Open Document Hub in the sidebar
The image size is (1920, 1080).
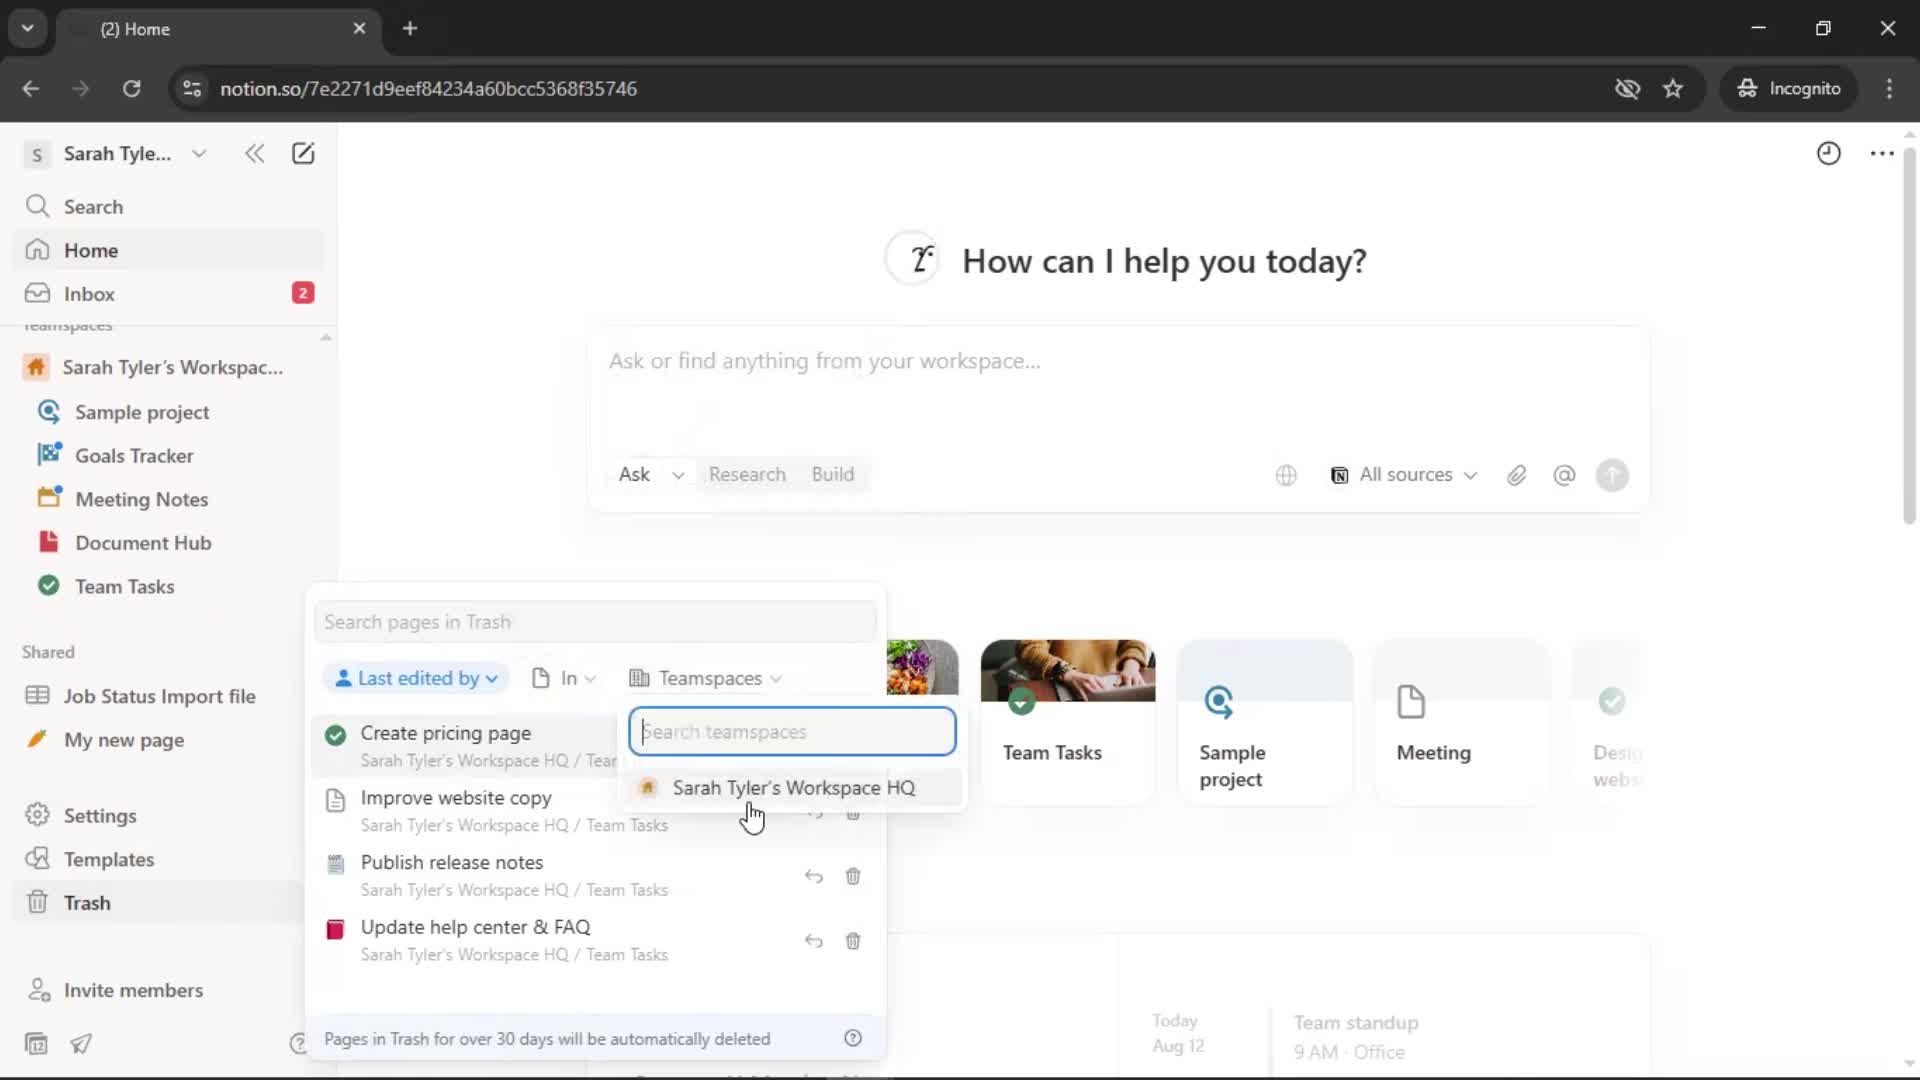[x=170, y=542]
